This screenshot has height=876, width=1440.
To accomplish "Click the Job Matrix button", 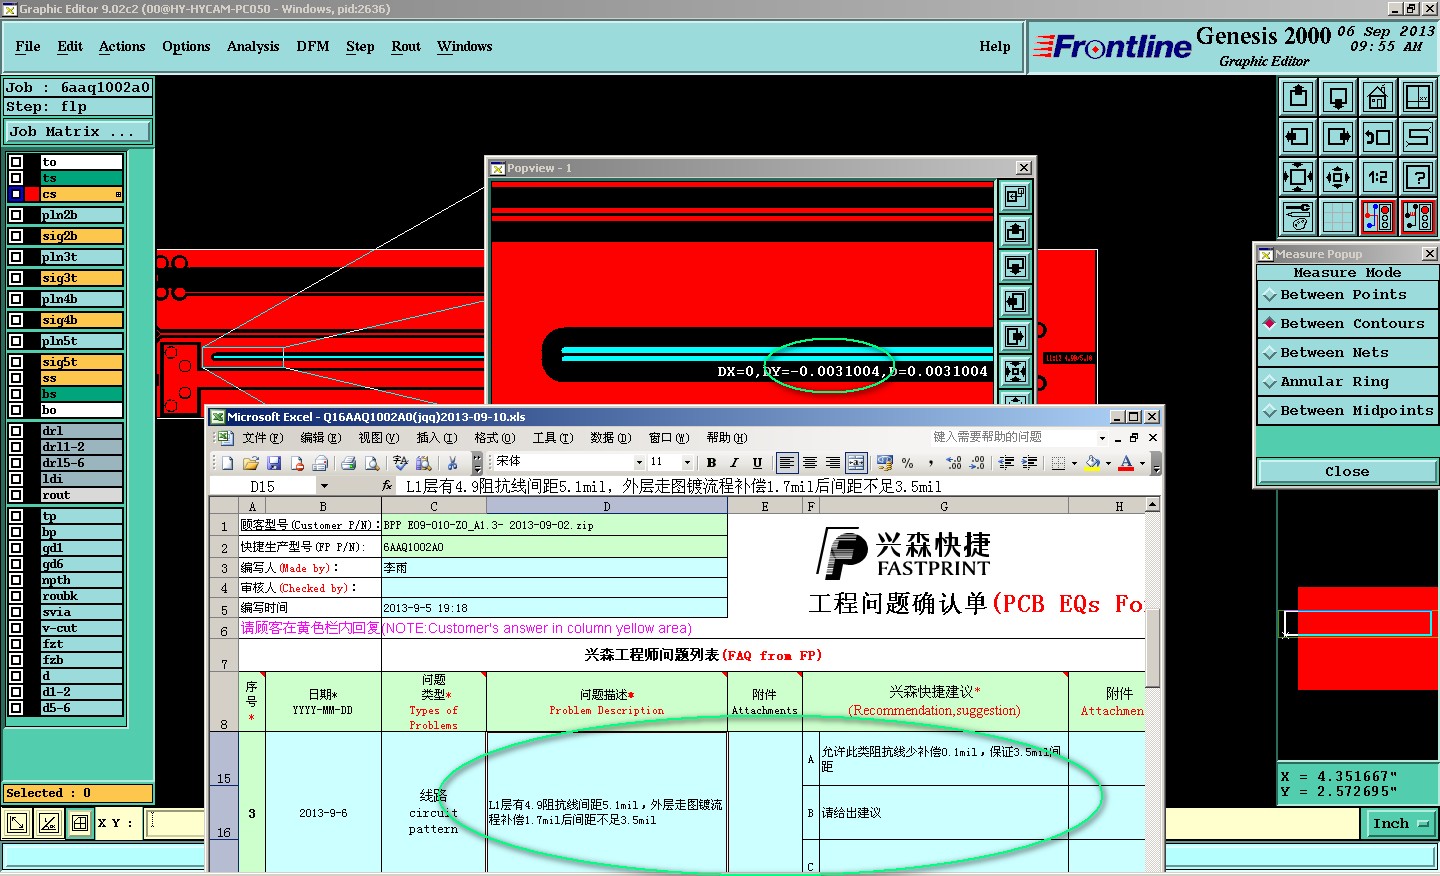I will [78, 132].
